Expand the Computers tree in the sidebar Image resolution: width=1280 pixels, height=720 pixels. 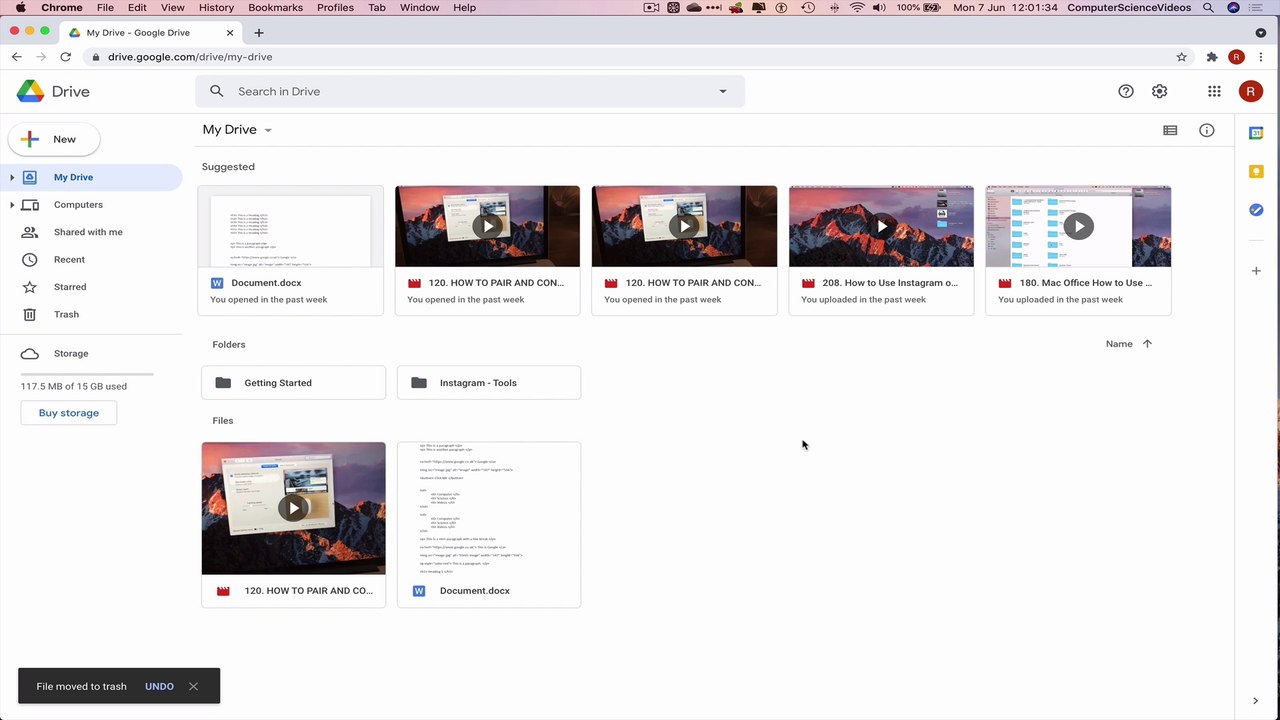click(x=12, y=205)
